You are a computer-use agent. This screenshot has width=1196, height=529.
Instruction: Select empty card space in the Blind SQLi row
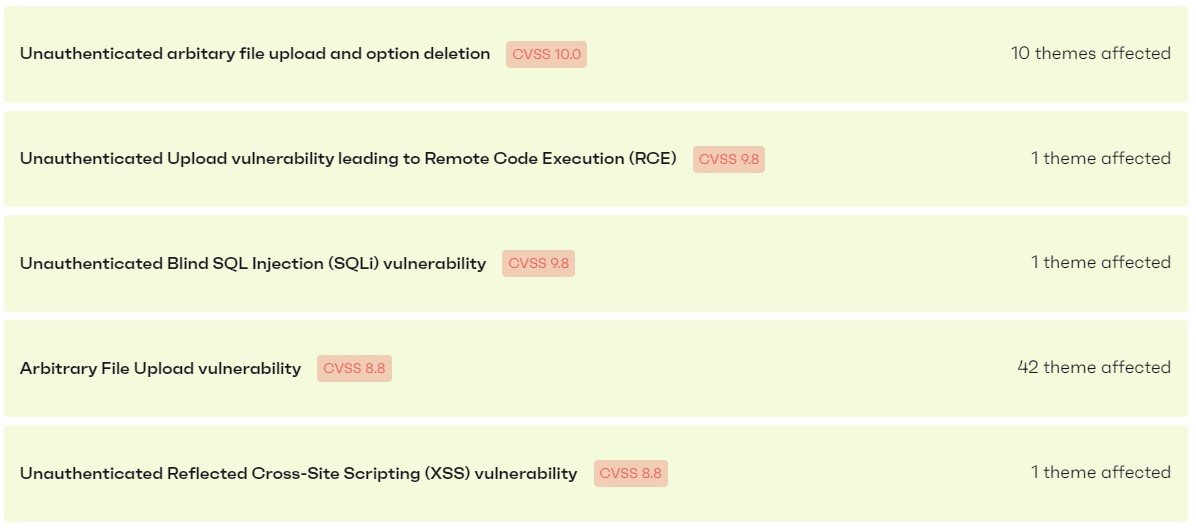[x=800, y=264]
